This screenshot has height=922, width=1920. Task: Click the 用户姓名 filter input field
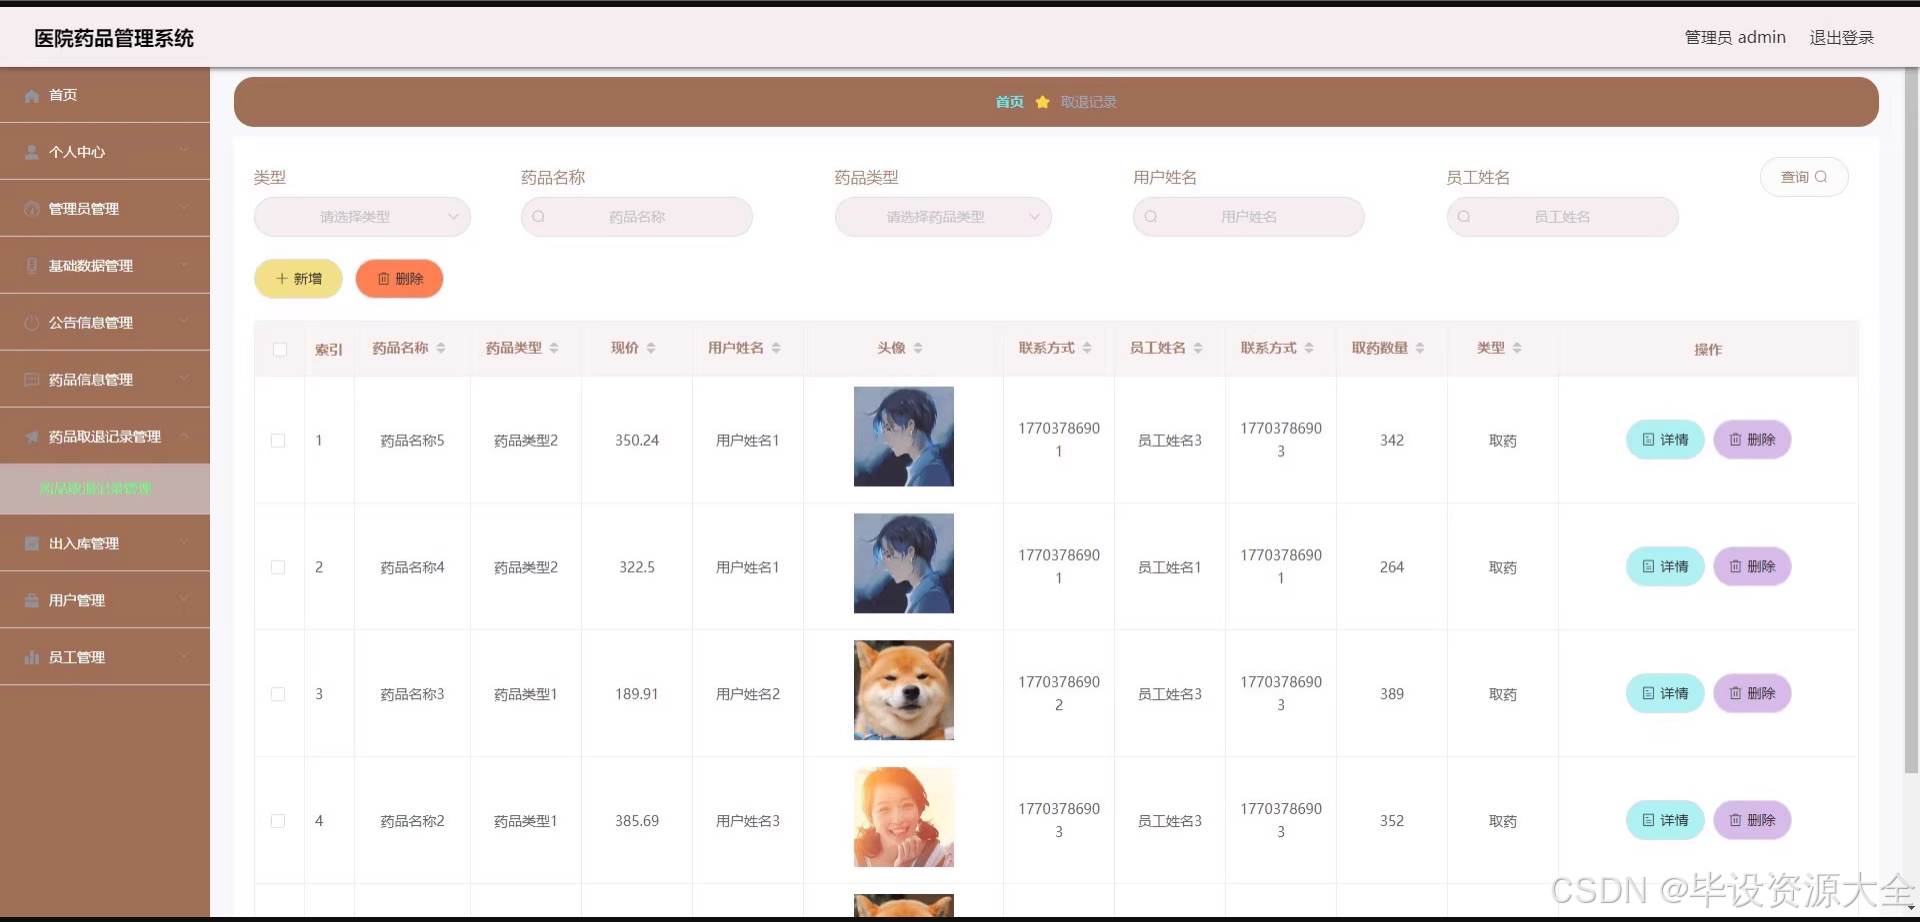point(1249,217)
